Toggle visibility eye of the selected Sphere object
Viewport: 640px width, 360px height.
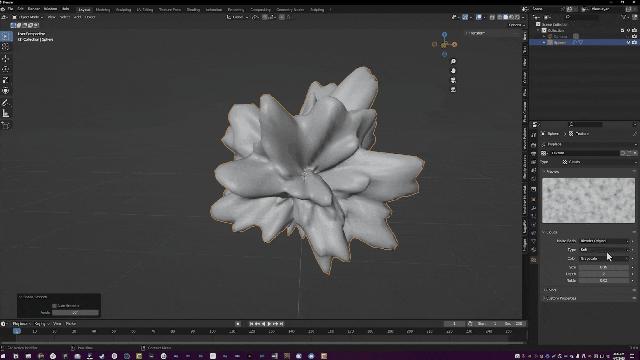[629, 42]
